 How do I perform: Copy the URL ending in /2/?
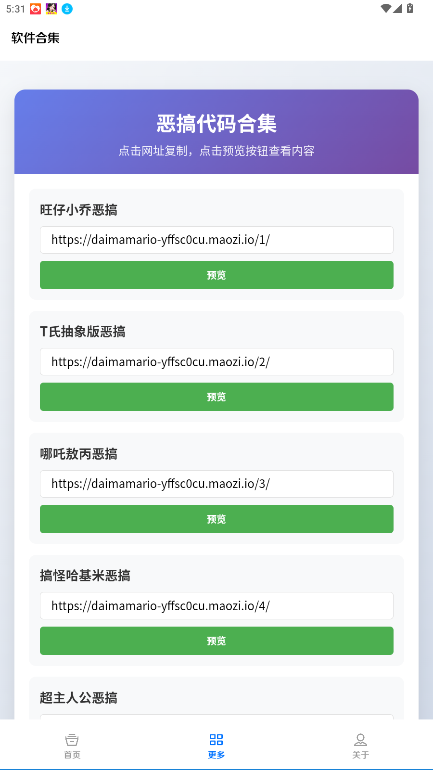click(216, 362)
